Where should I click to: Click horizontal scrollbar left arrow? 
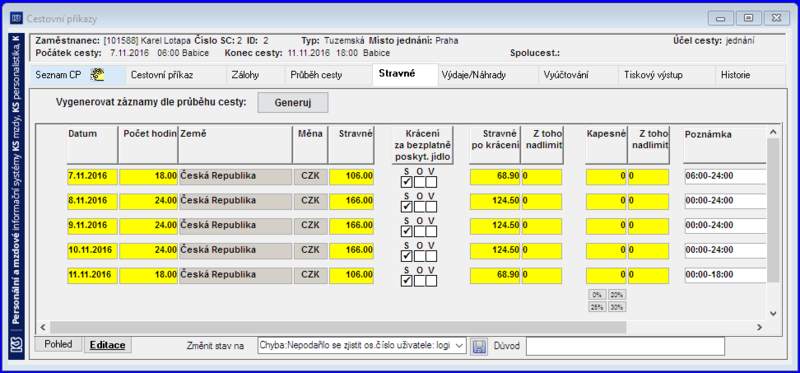(43, 327)
